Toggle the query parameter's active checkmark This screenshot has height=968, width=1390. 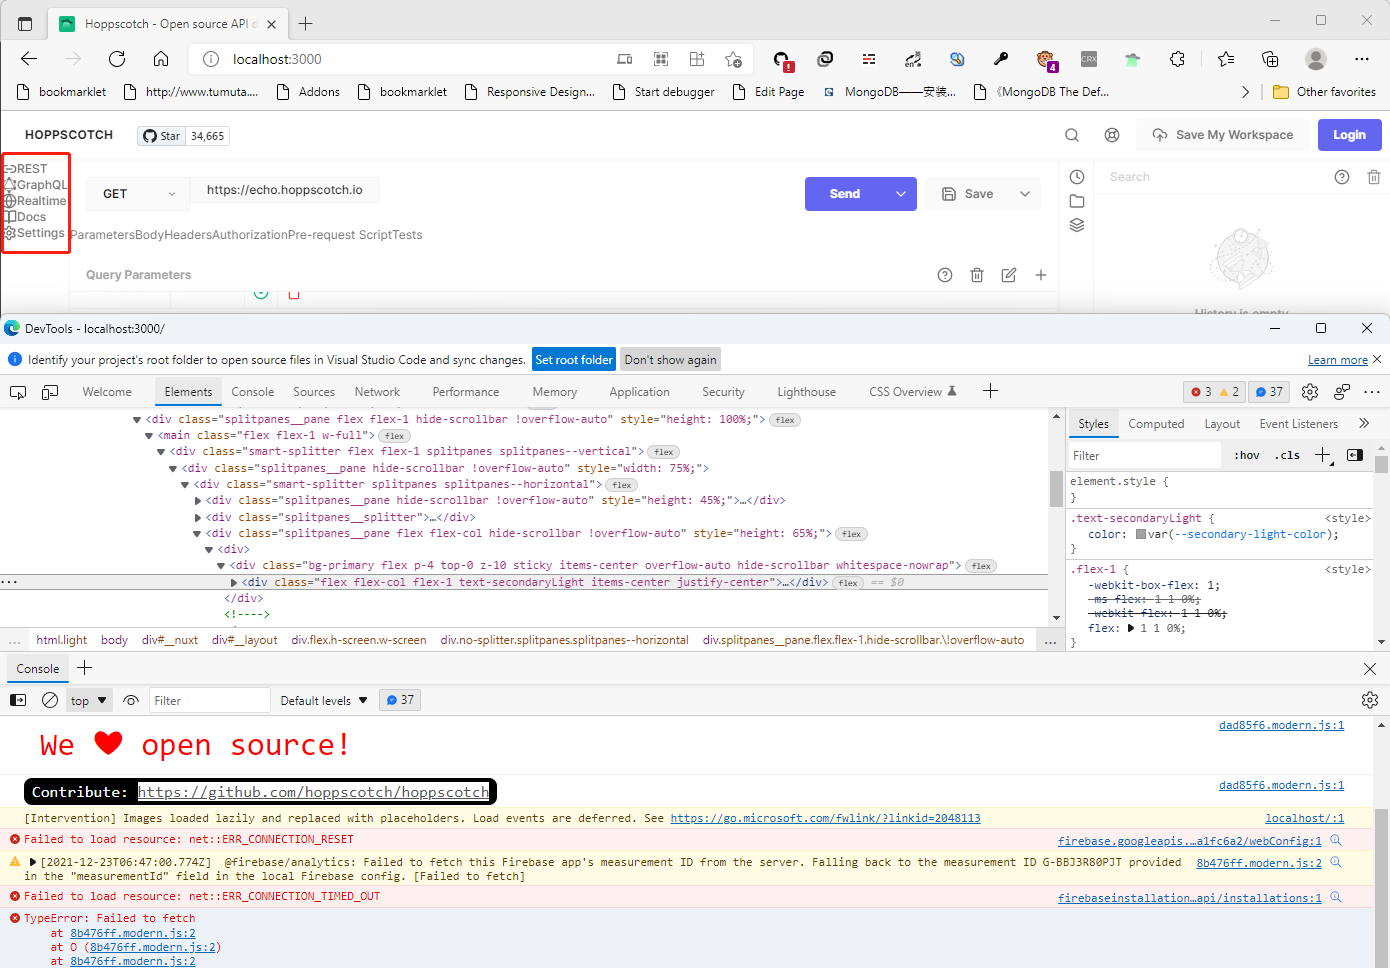point(260,293)
